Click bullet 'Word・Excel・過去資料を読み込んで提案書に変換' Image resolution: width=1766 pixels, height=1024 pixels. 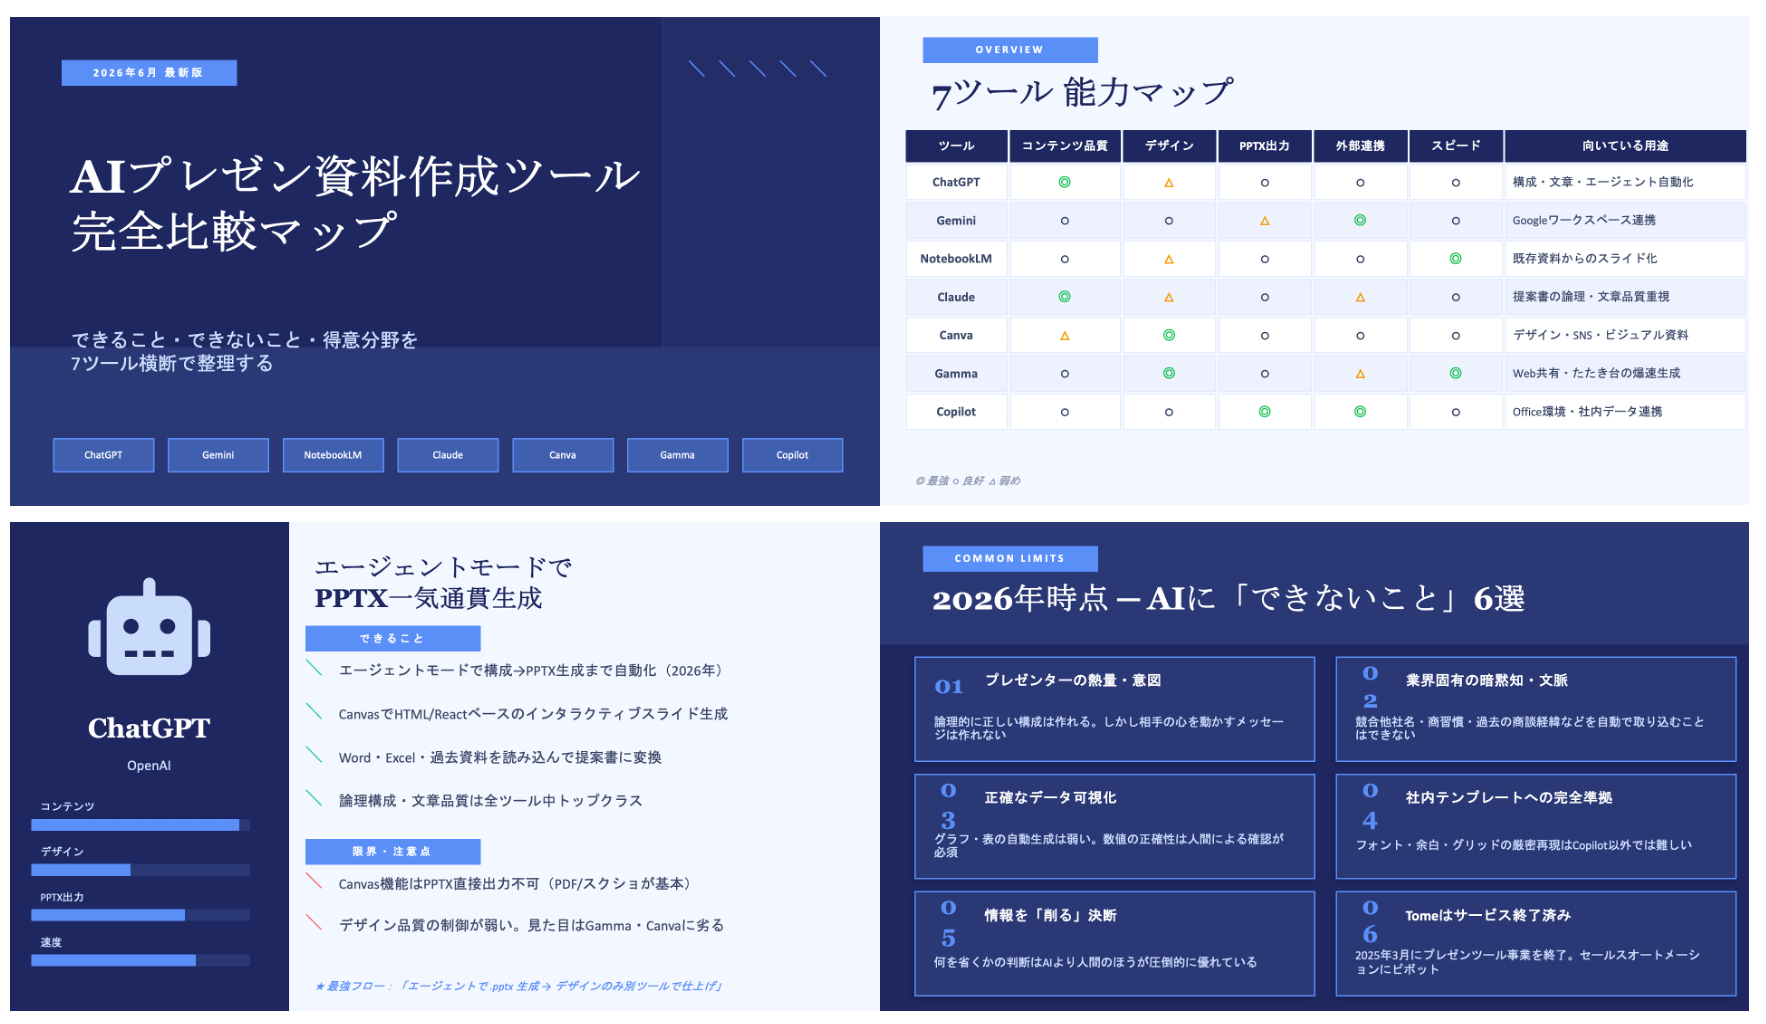[500, 758]
